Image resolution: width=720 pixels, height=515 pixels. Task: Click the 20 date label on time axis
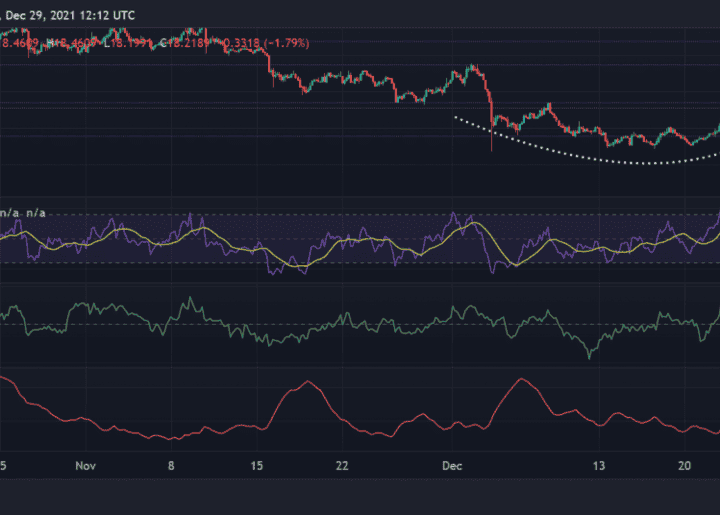point(685,466)
